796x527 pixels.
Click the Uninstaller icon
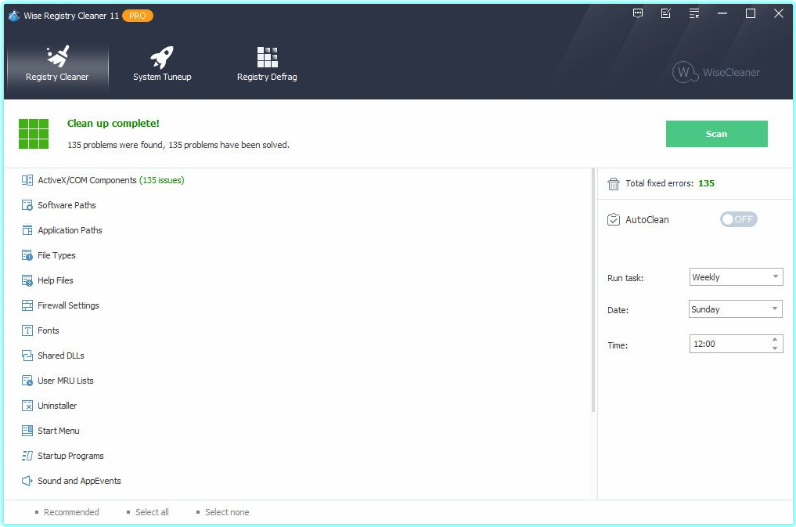coord(27,406)
